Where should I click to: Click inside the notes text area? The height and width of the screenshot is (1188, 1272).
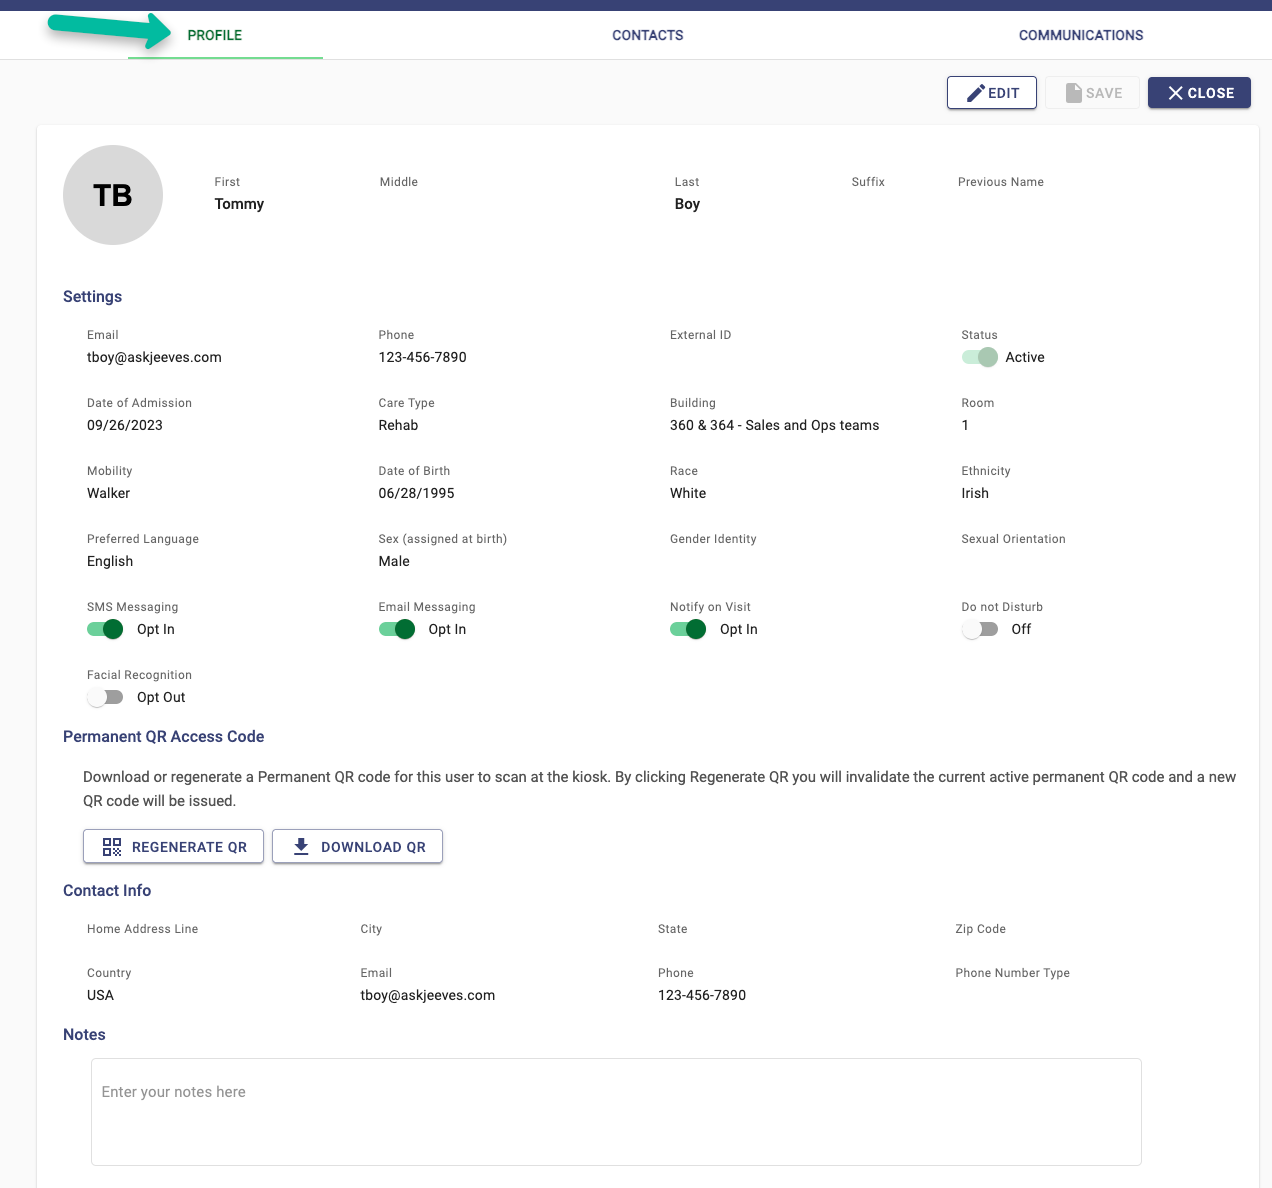(614, 1110)
